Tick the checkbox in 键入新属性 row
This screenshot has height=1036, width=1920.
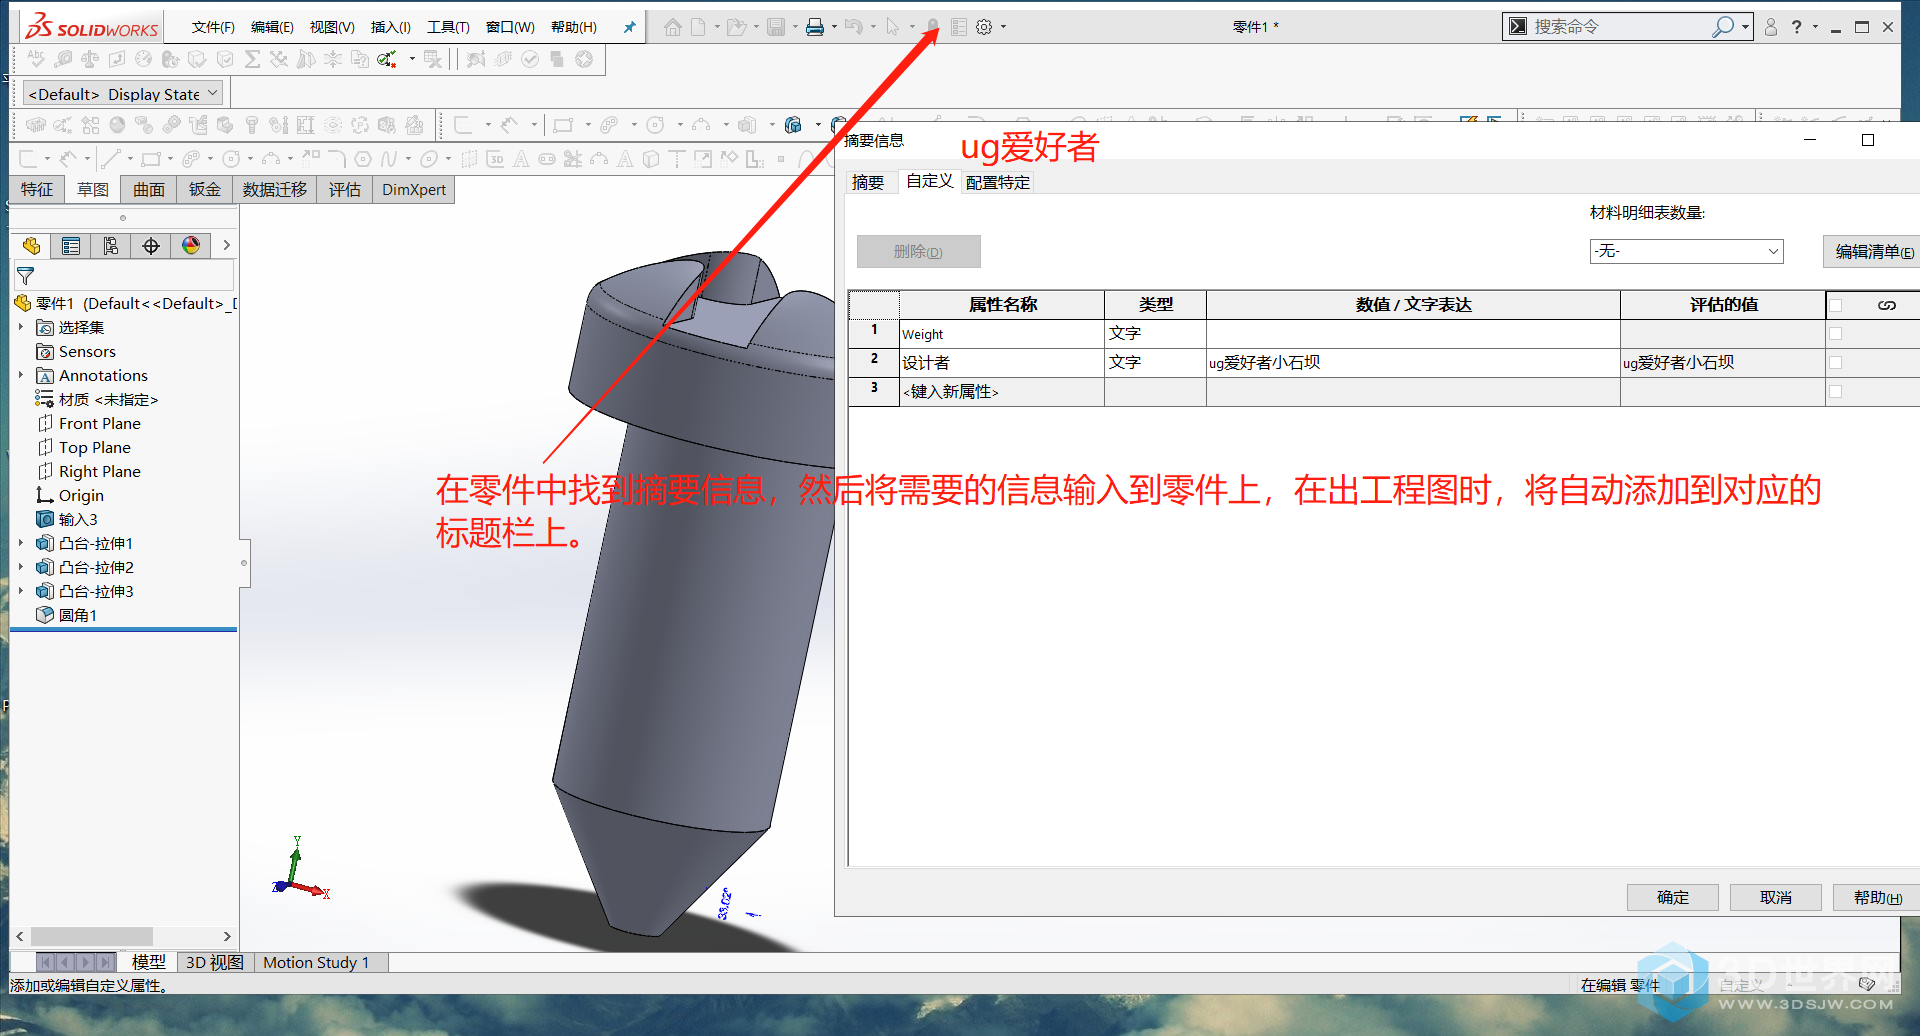coord(1835,392)
